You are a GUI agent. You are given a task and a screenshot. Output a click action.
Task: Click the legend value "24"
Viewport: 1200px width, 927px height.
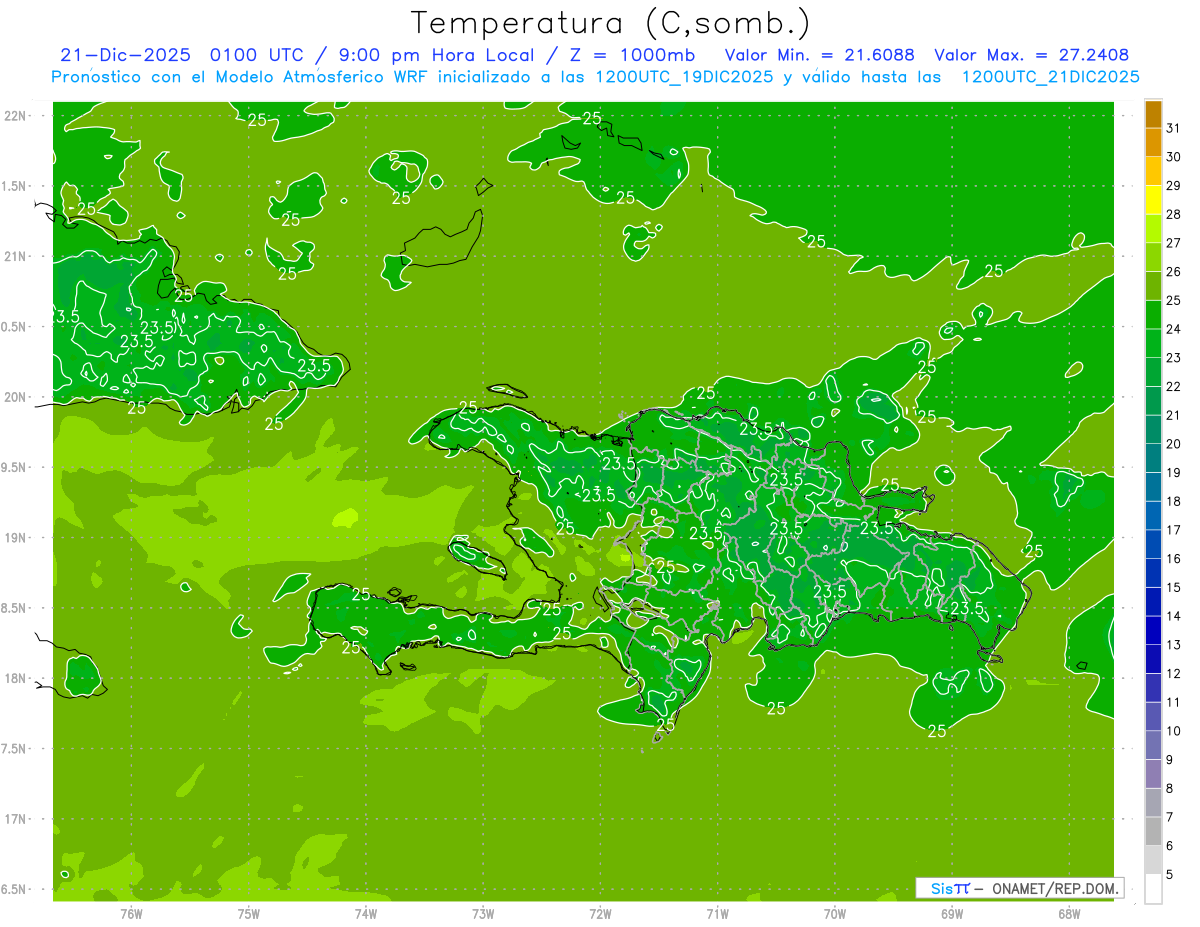1174,329
